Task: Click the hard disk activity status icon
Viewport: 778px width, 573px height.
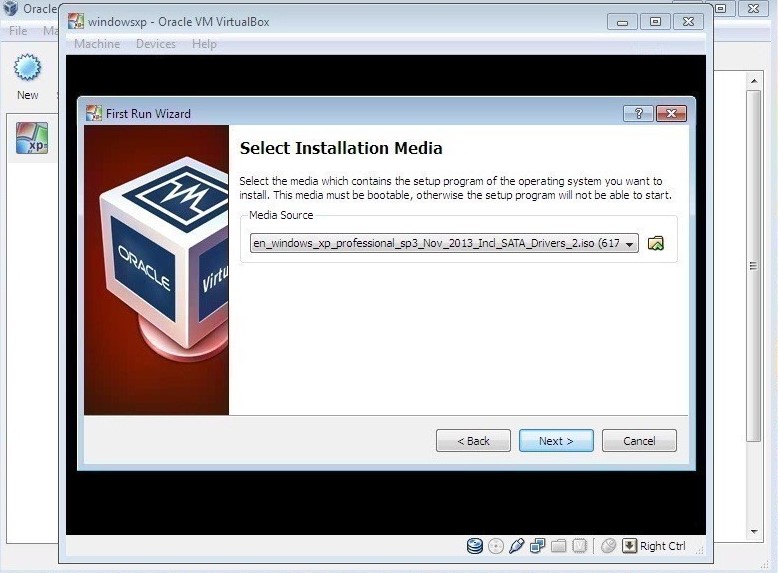Action: [475, 546]
